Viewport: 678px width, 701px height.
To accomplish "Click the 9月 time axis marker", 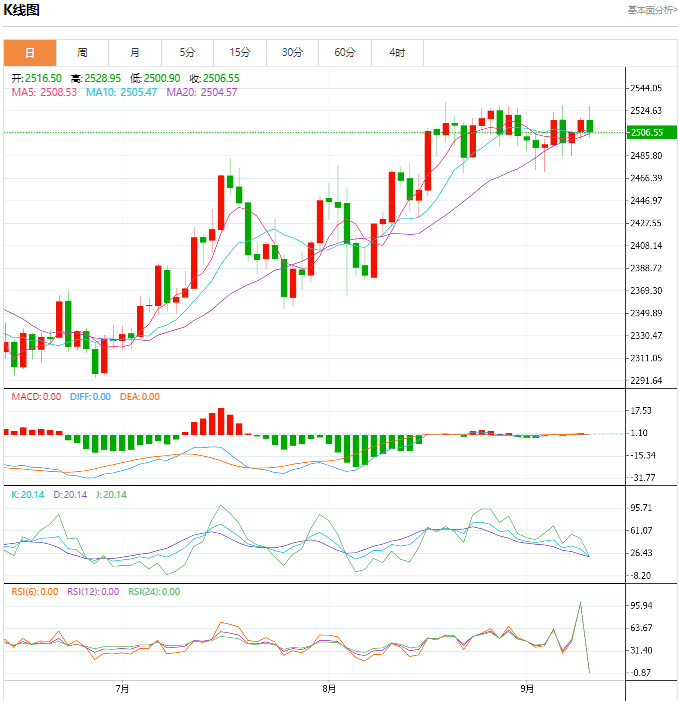I will click(x=527, y=688).
